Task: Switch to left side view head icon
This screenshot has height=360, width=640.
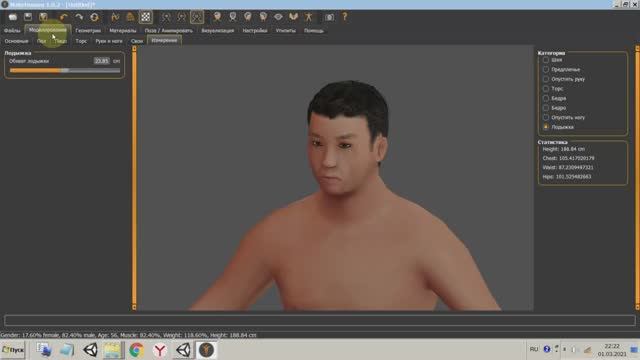Action: 263,17
